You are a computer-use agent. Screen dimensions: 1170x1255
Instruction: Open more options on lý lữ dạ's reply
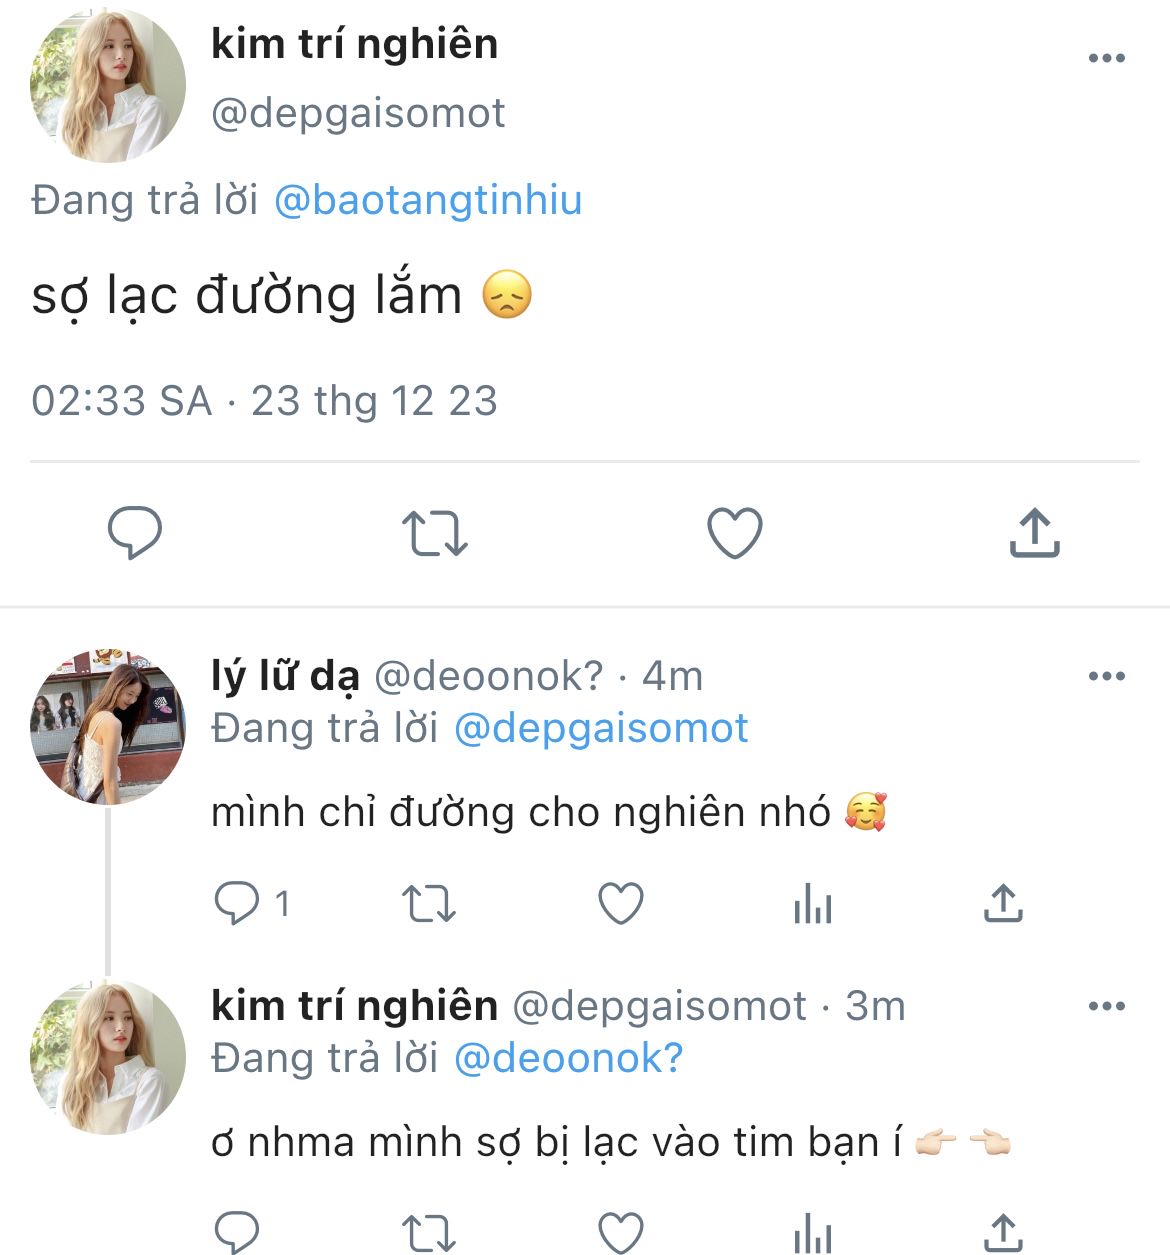(x=1106, y=677)
